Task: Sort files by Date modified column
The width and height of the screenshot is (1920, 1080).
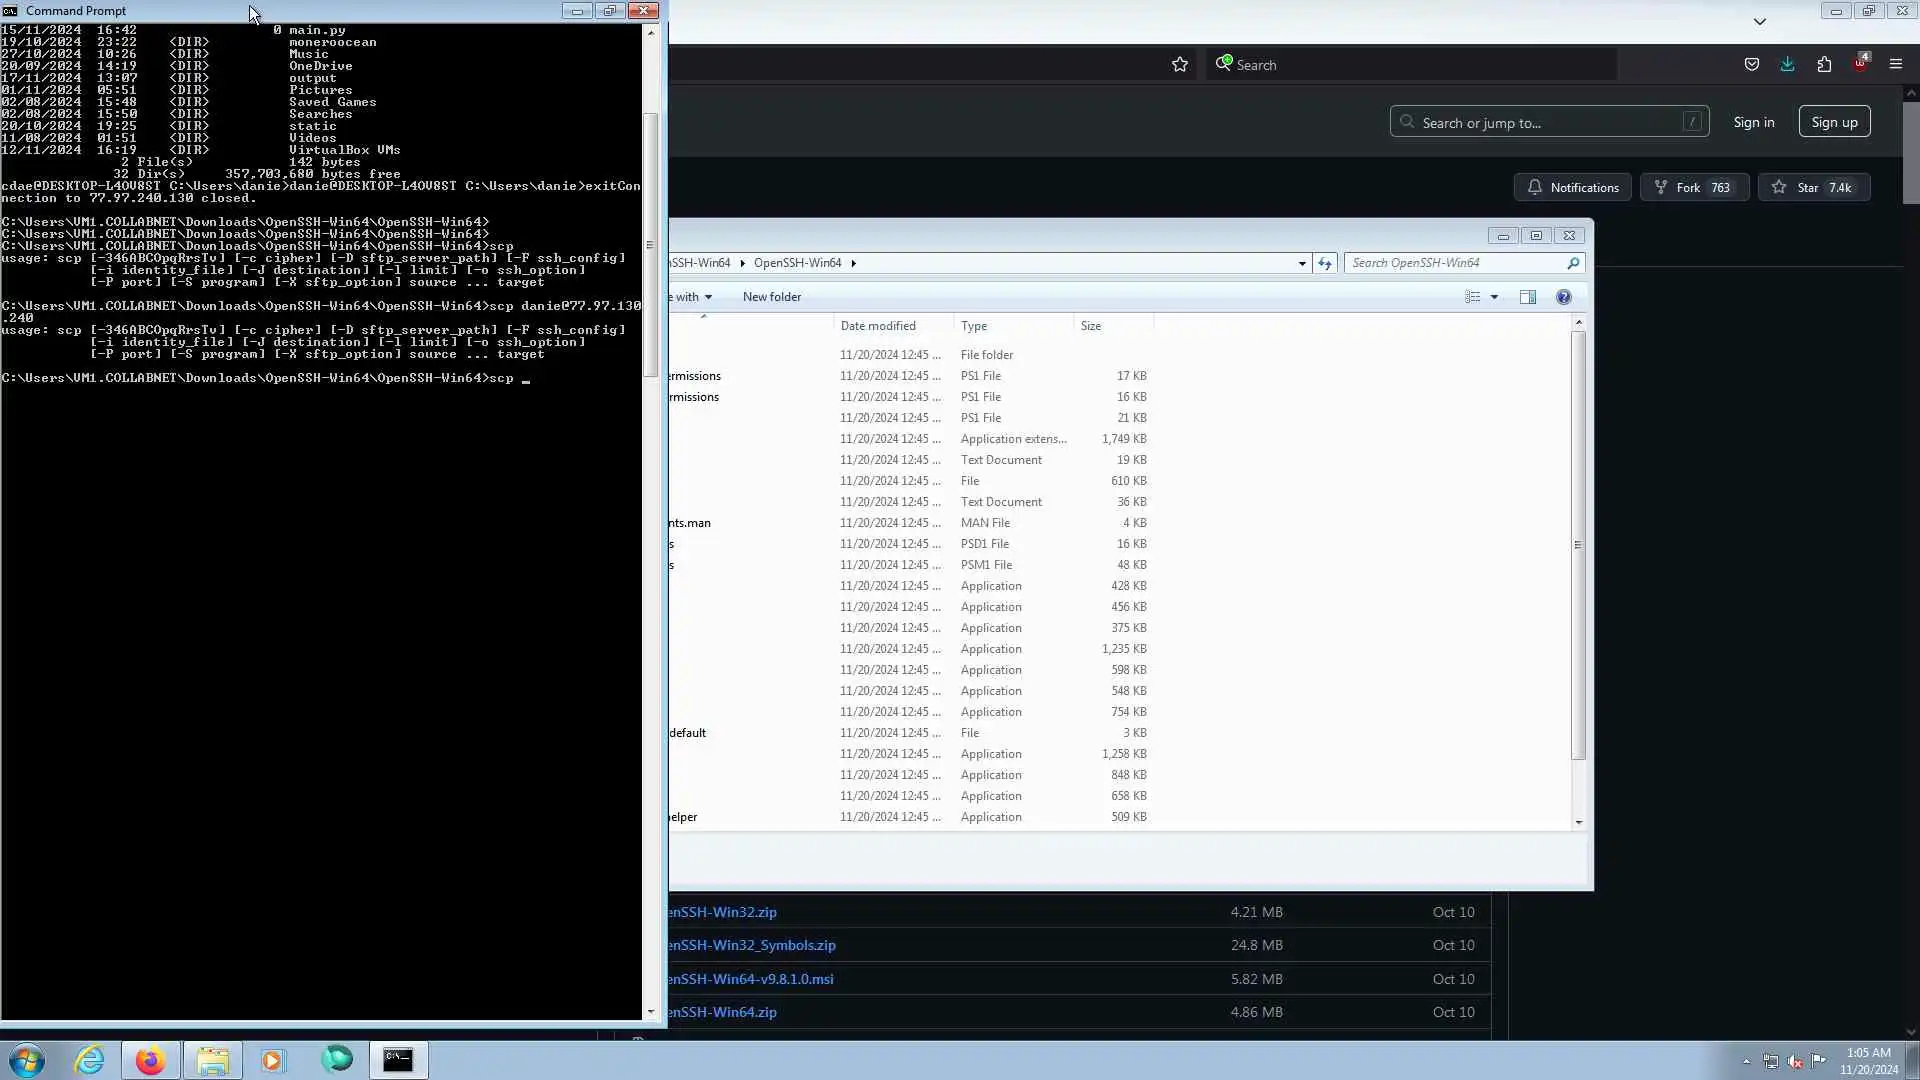Action: click(x=878, y=326)
